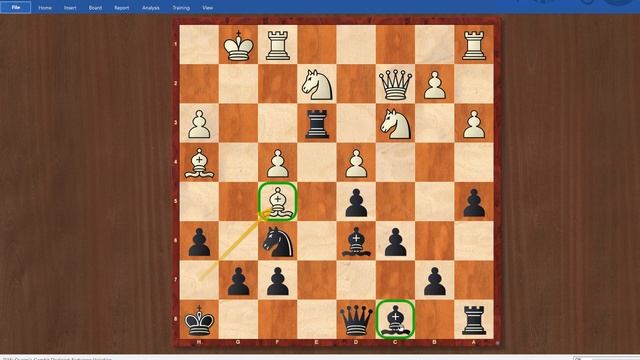Open the Report ribbon tab
Screen dimensions: 640x360
(122, 8)
